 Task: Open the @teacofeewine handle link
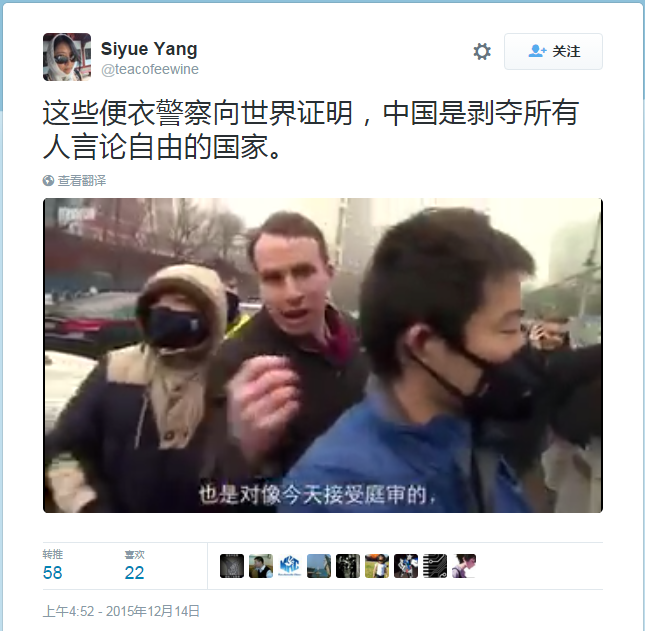point(150,69)
